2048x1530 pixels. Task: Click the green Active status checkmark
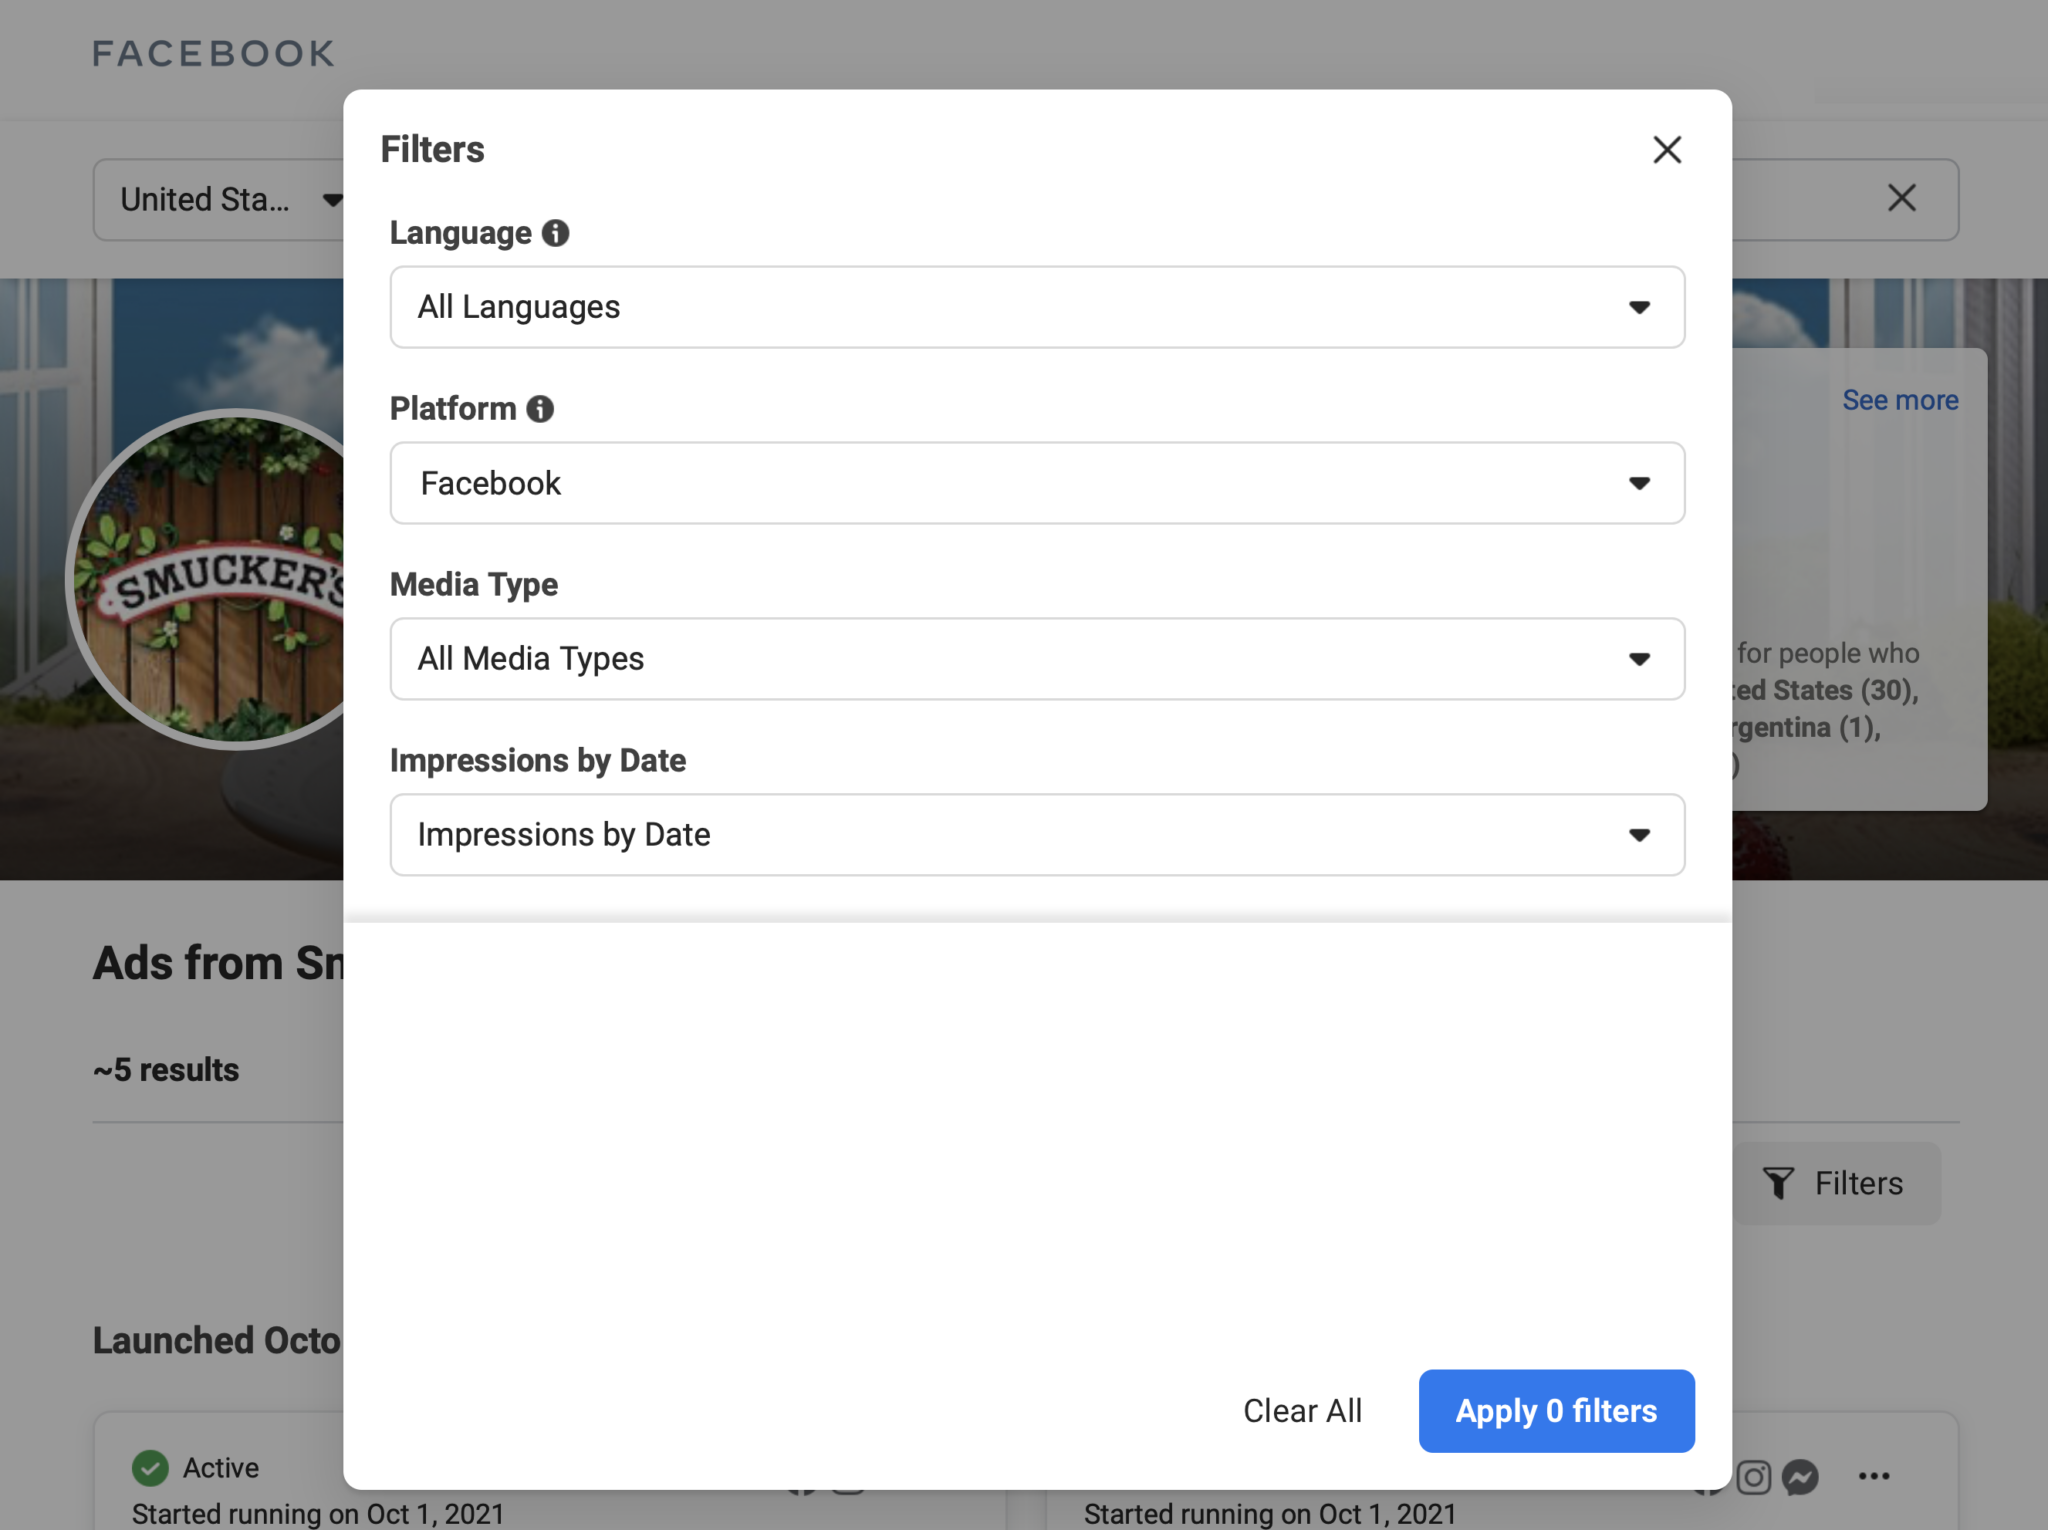151,1468
